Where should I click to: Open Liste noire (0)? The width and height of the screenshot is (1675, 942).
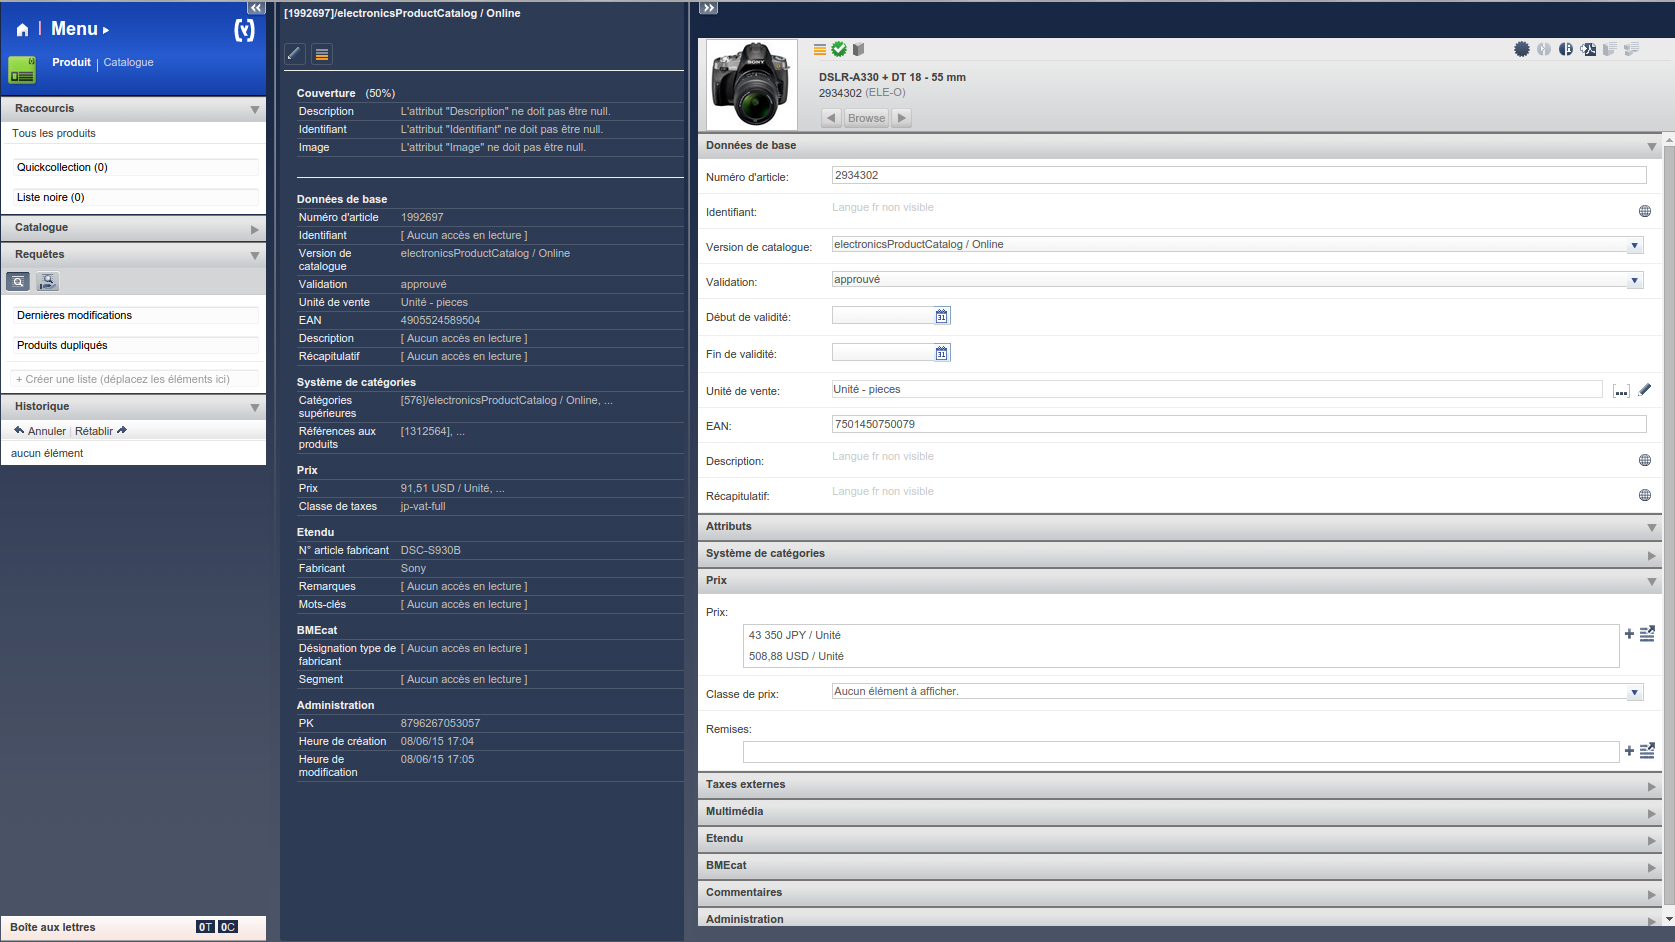134,197
